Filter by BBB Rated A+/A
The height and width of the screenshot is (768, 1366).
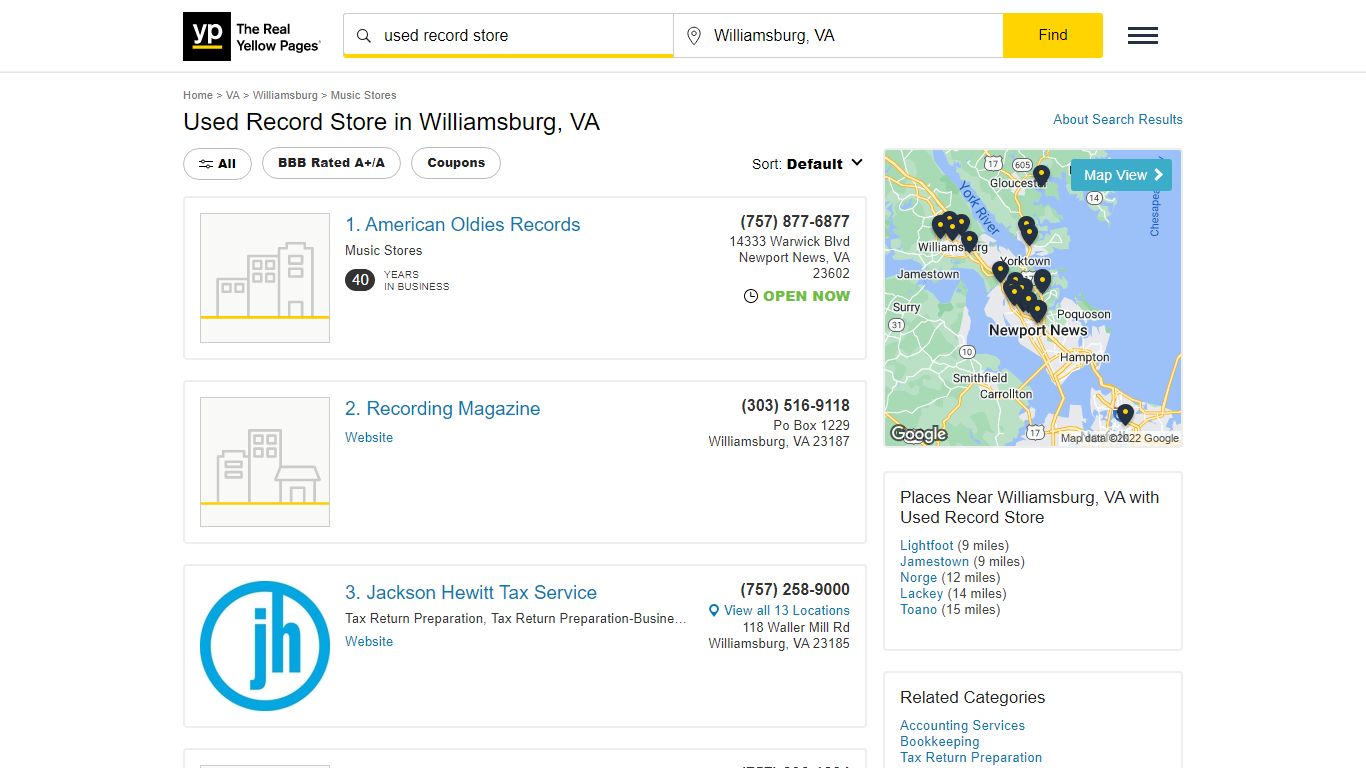[331, 163]
